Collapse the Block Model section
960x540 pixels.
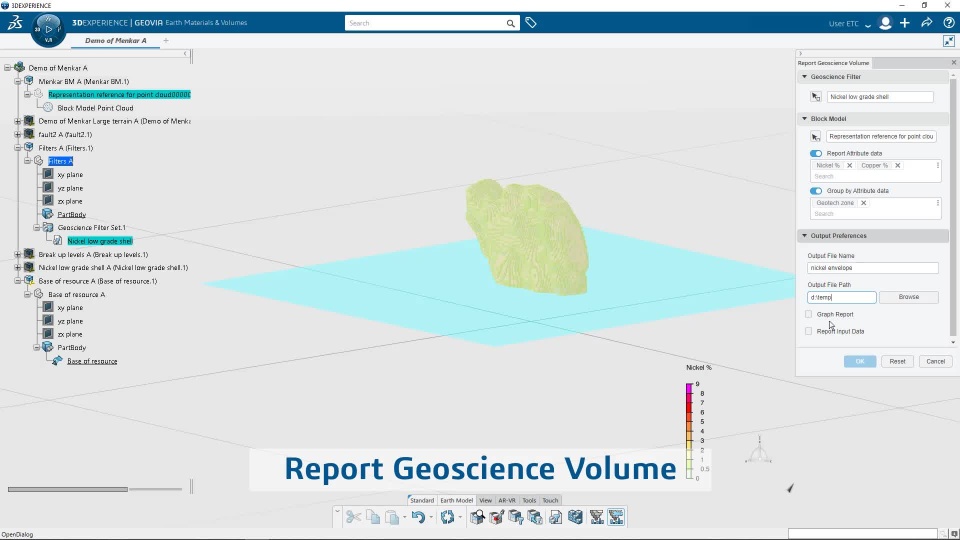click(x=804, y=118)
